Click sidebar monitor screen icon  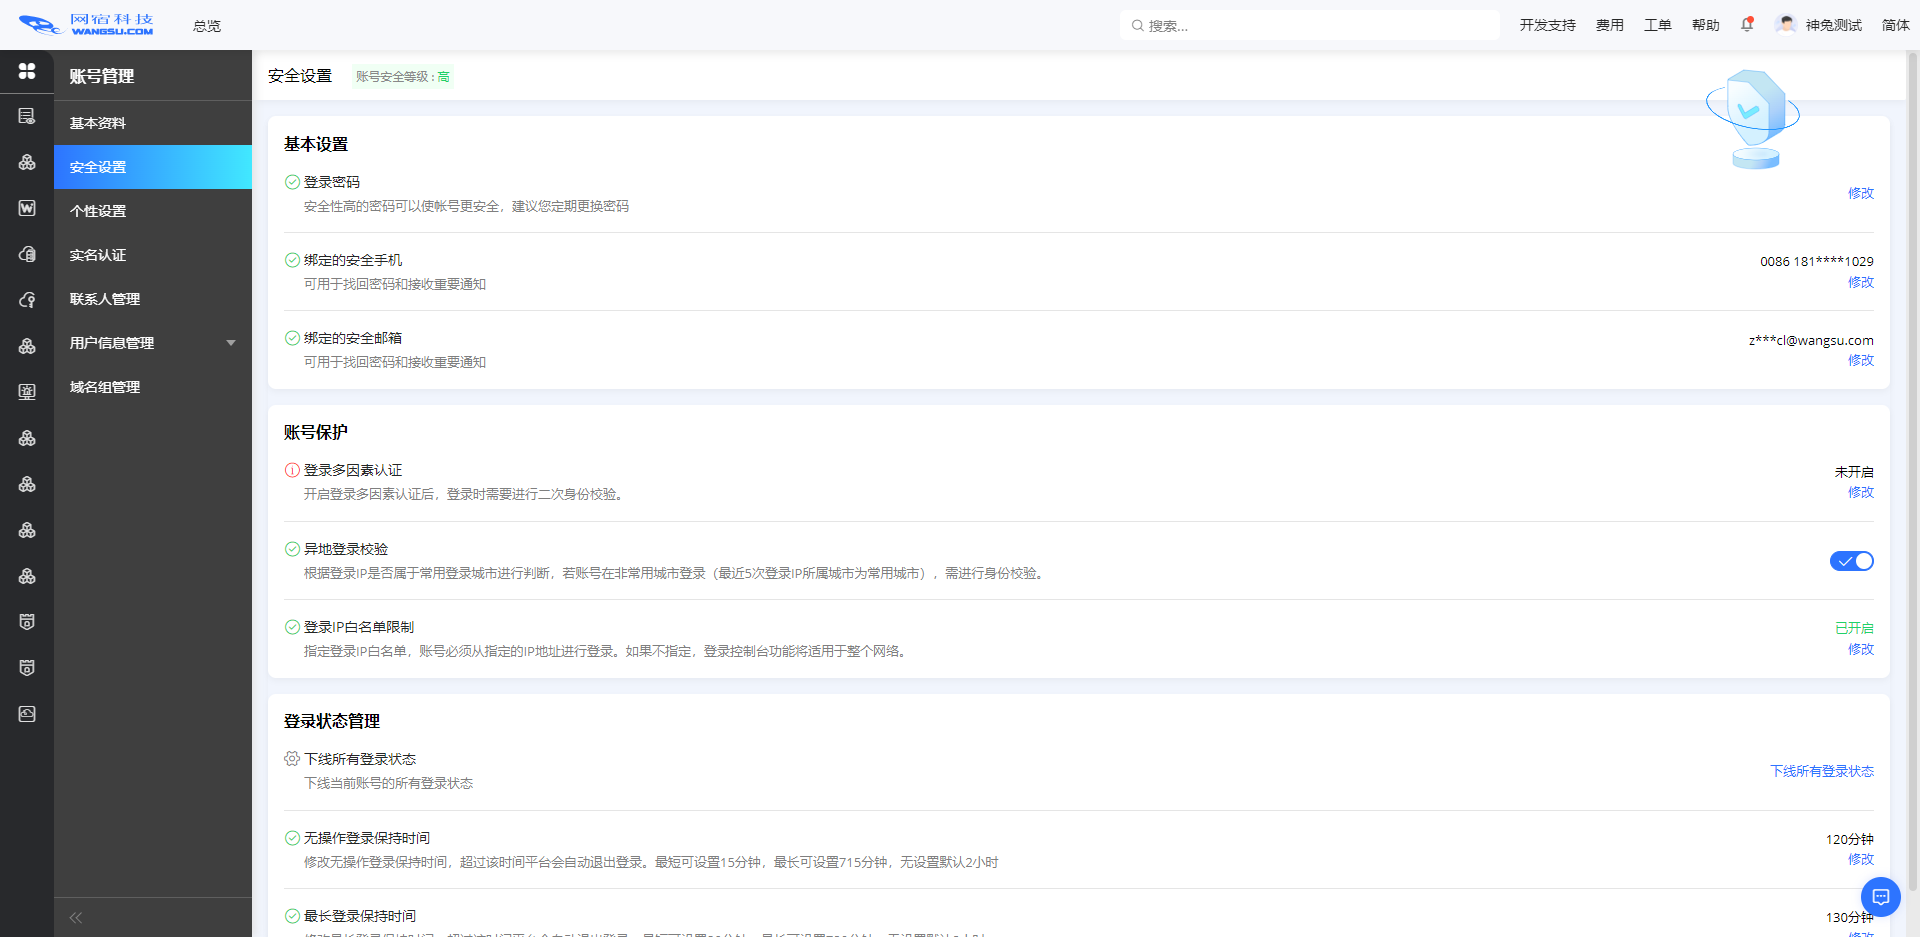[27, 392]
